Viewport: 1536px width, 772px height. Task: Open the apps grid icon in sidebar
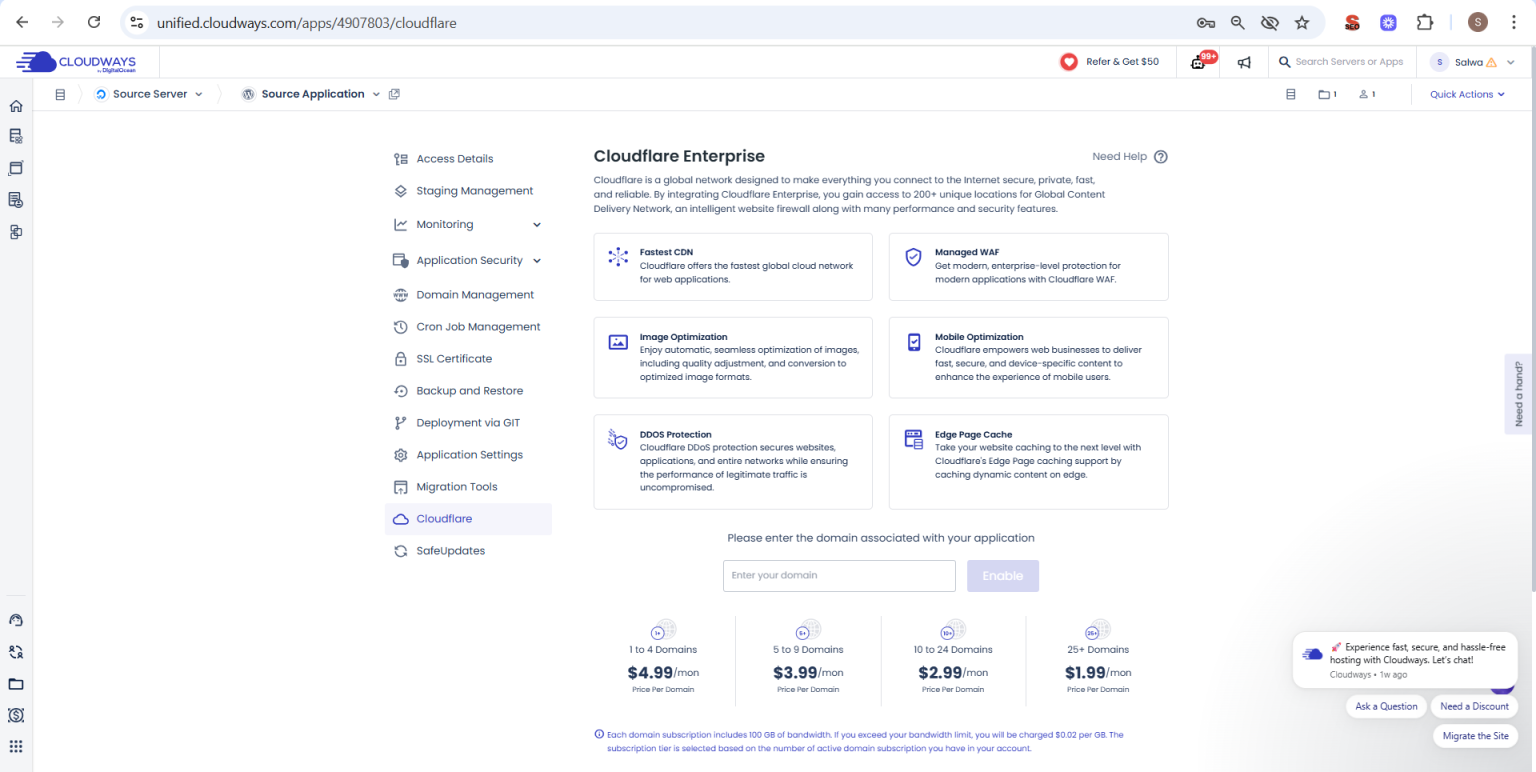[x=16, y=746]
